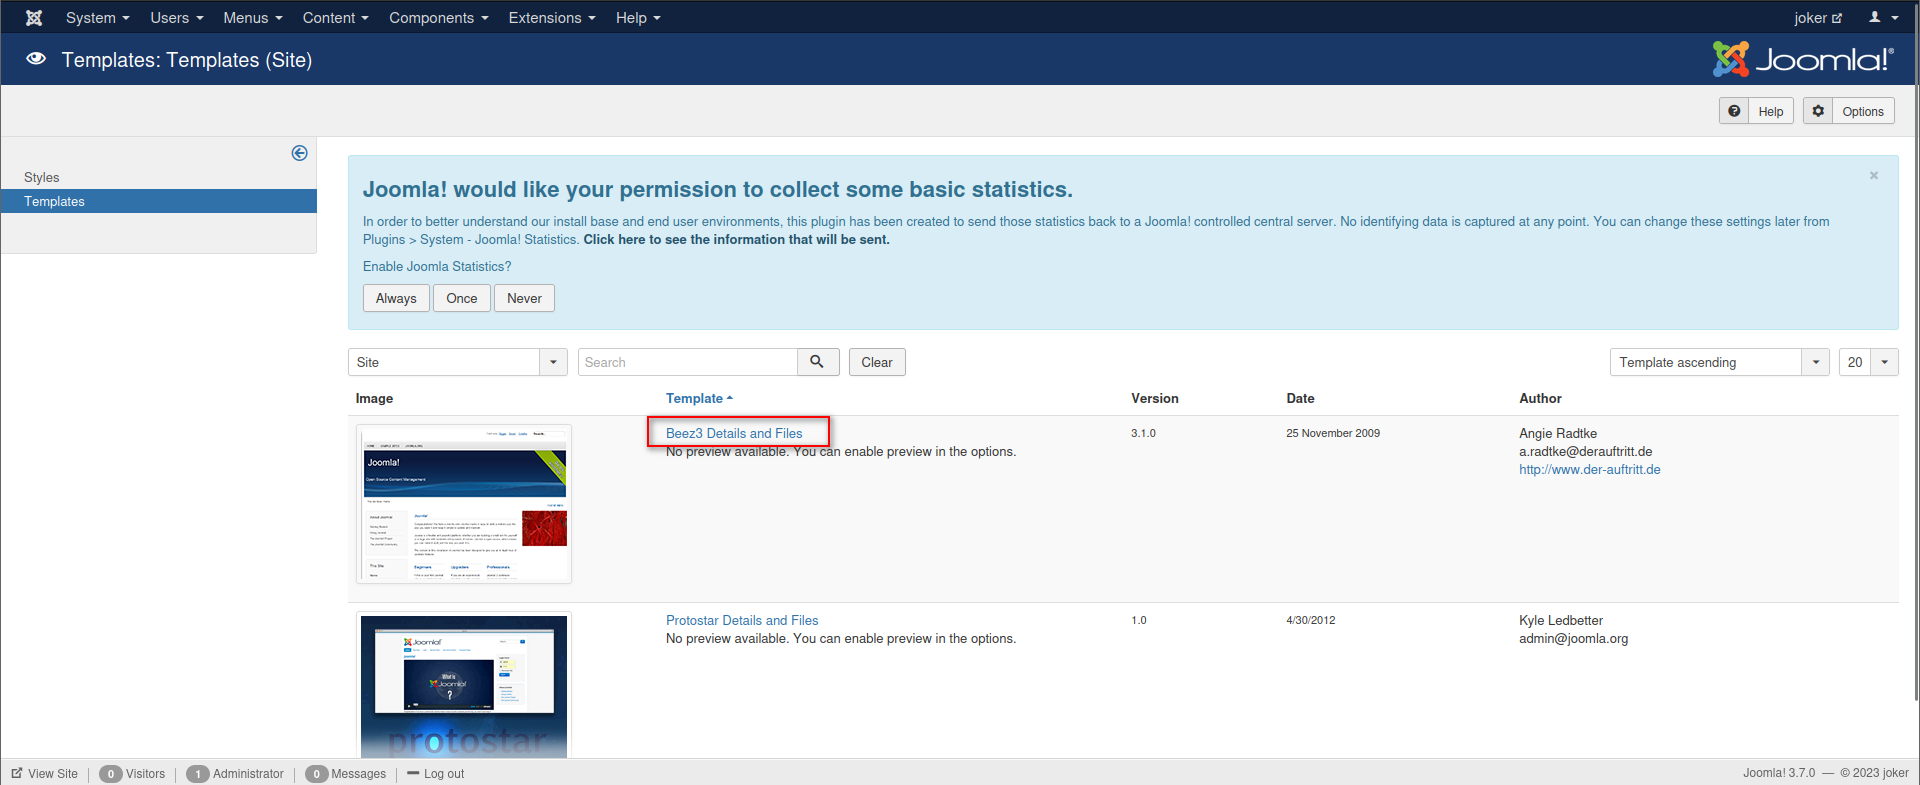This screenshot has height=785, width=1920.
Task: Dismiss the statistics notice with the X
Action: (x=1874, y=176)
